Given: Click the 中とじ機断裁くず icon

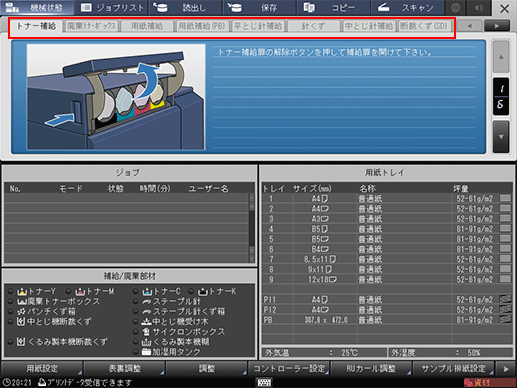Looking at the screenshot, I should click(21, 322).
